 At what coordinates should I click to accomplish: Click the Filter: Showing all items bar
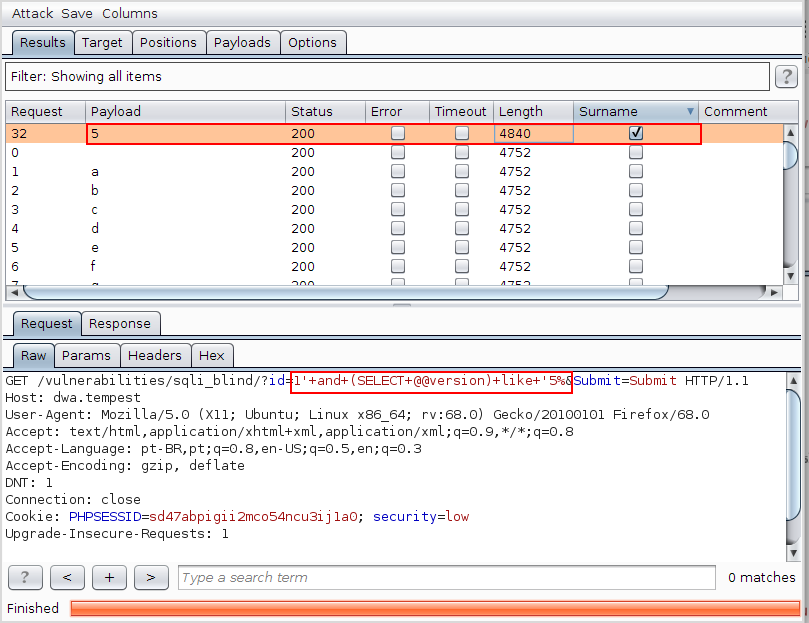coord(385,77)
